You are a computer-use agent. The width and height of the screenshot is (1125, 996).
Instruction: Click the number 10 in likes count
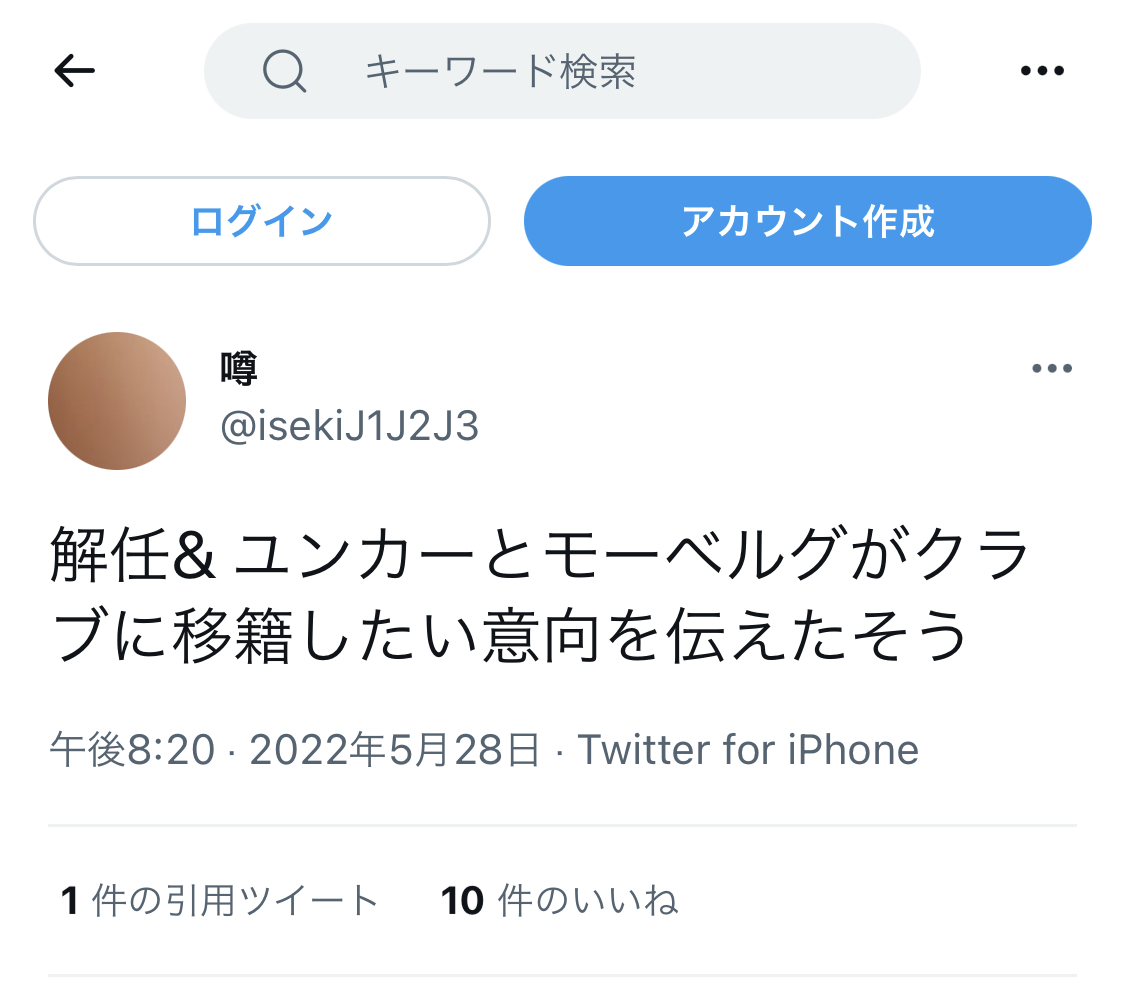(462, 901)
